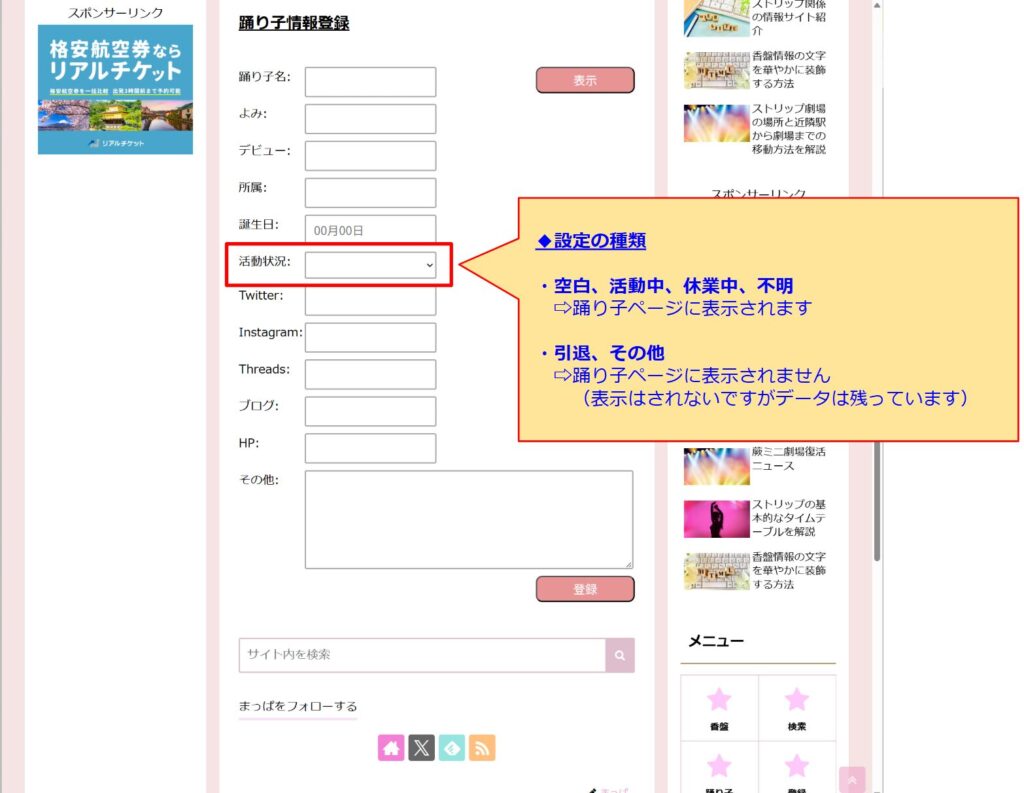The height and width of the screenshot is (793, 1024).
Task: Focus the 誕生日 date field
Action: [x=370, y=229]
